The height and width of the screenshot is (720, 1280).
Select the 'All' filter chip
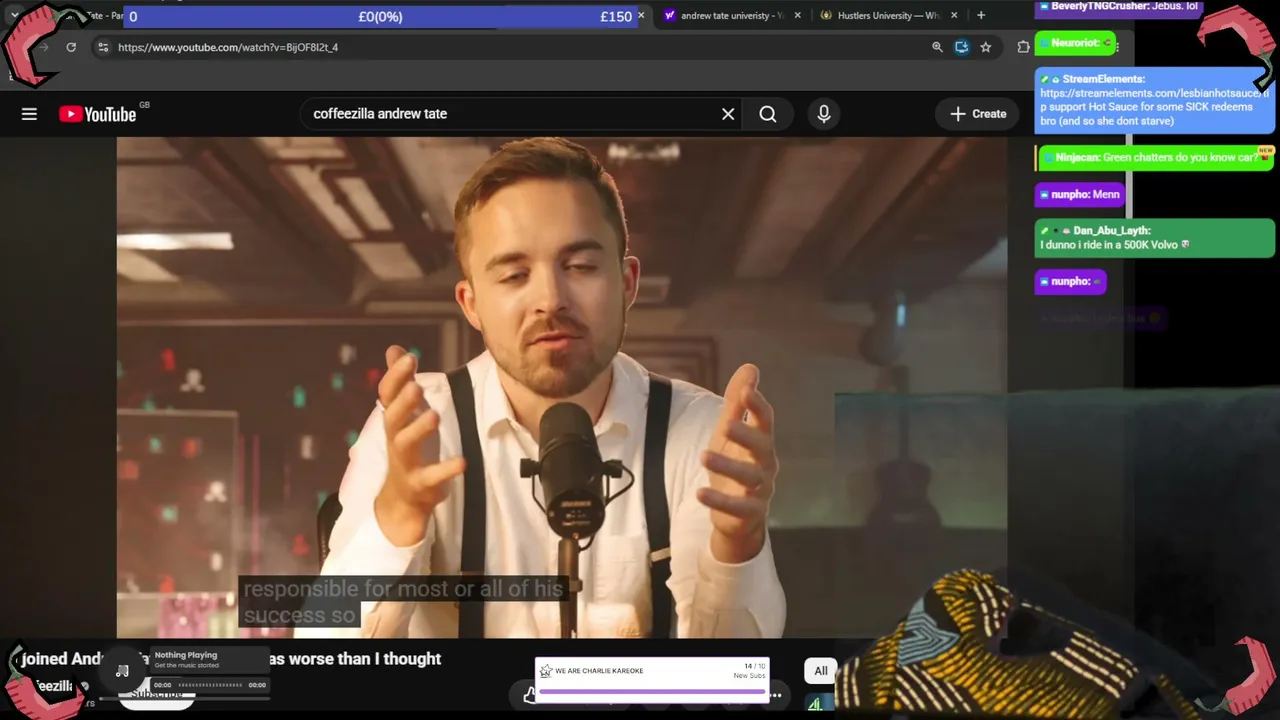(x=821, y=671)
